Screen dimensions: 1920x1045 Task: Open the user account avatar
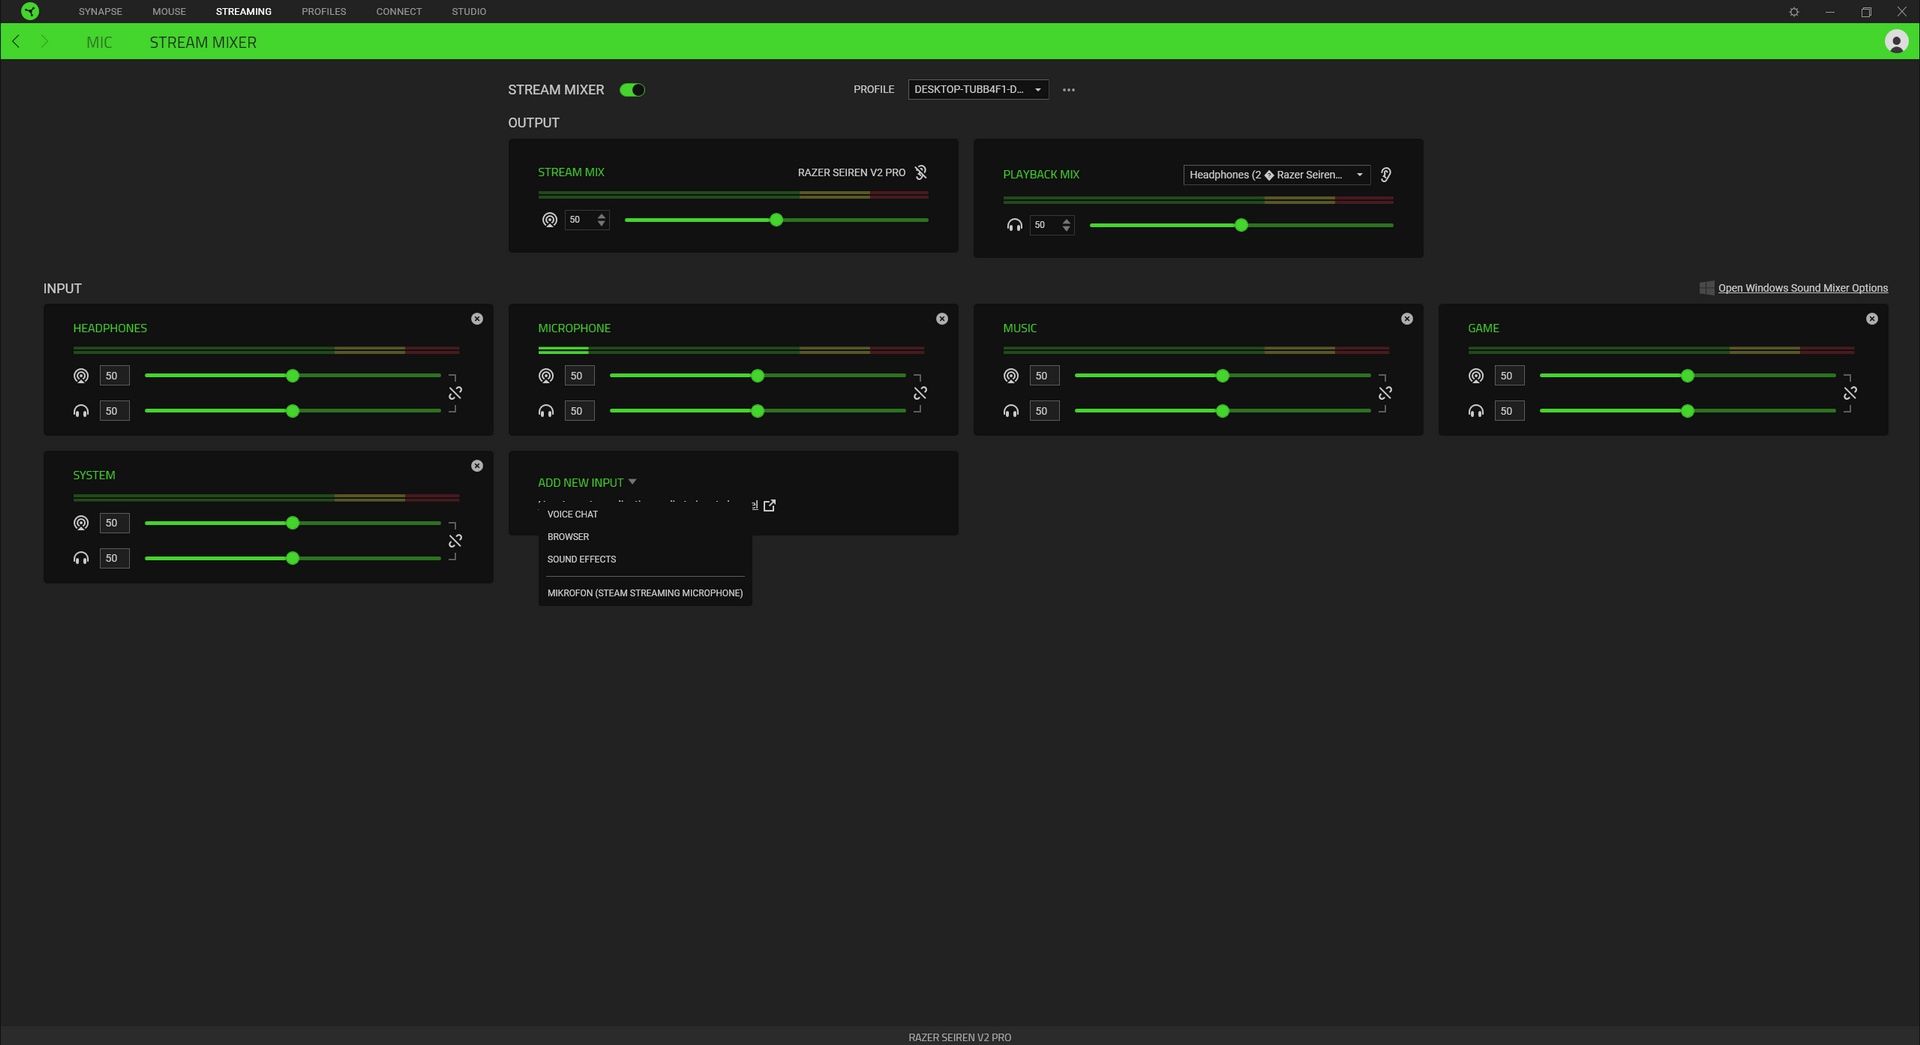click(1896, 42)
